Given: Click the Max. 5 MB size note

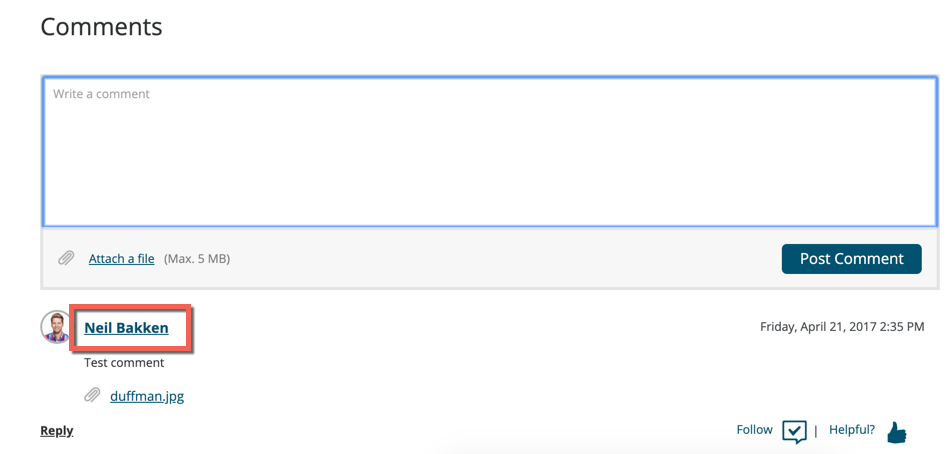Looking at the screenshot, I should click(197, 259).
